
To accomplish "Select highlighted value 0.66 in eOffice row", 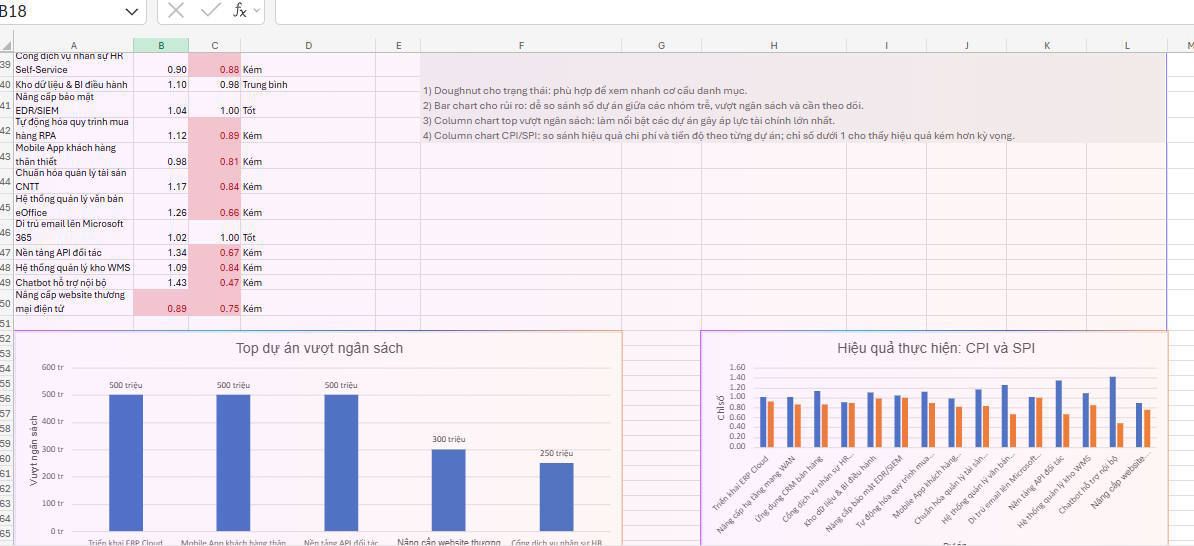I will pyautogui.click(x=215, y=206).
